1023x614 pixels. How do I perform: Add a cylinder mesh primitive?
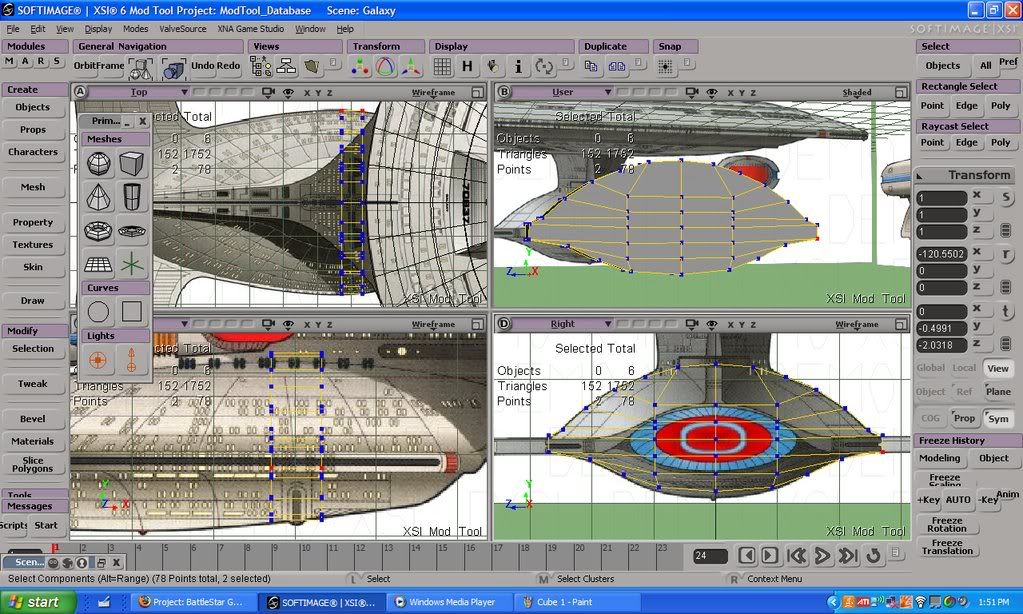point(132,197)
